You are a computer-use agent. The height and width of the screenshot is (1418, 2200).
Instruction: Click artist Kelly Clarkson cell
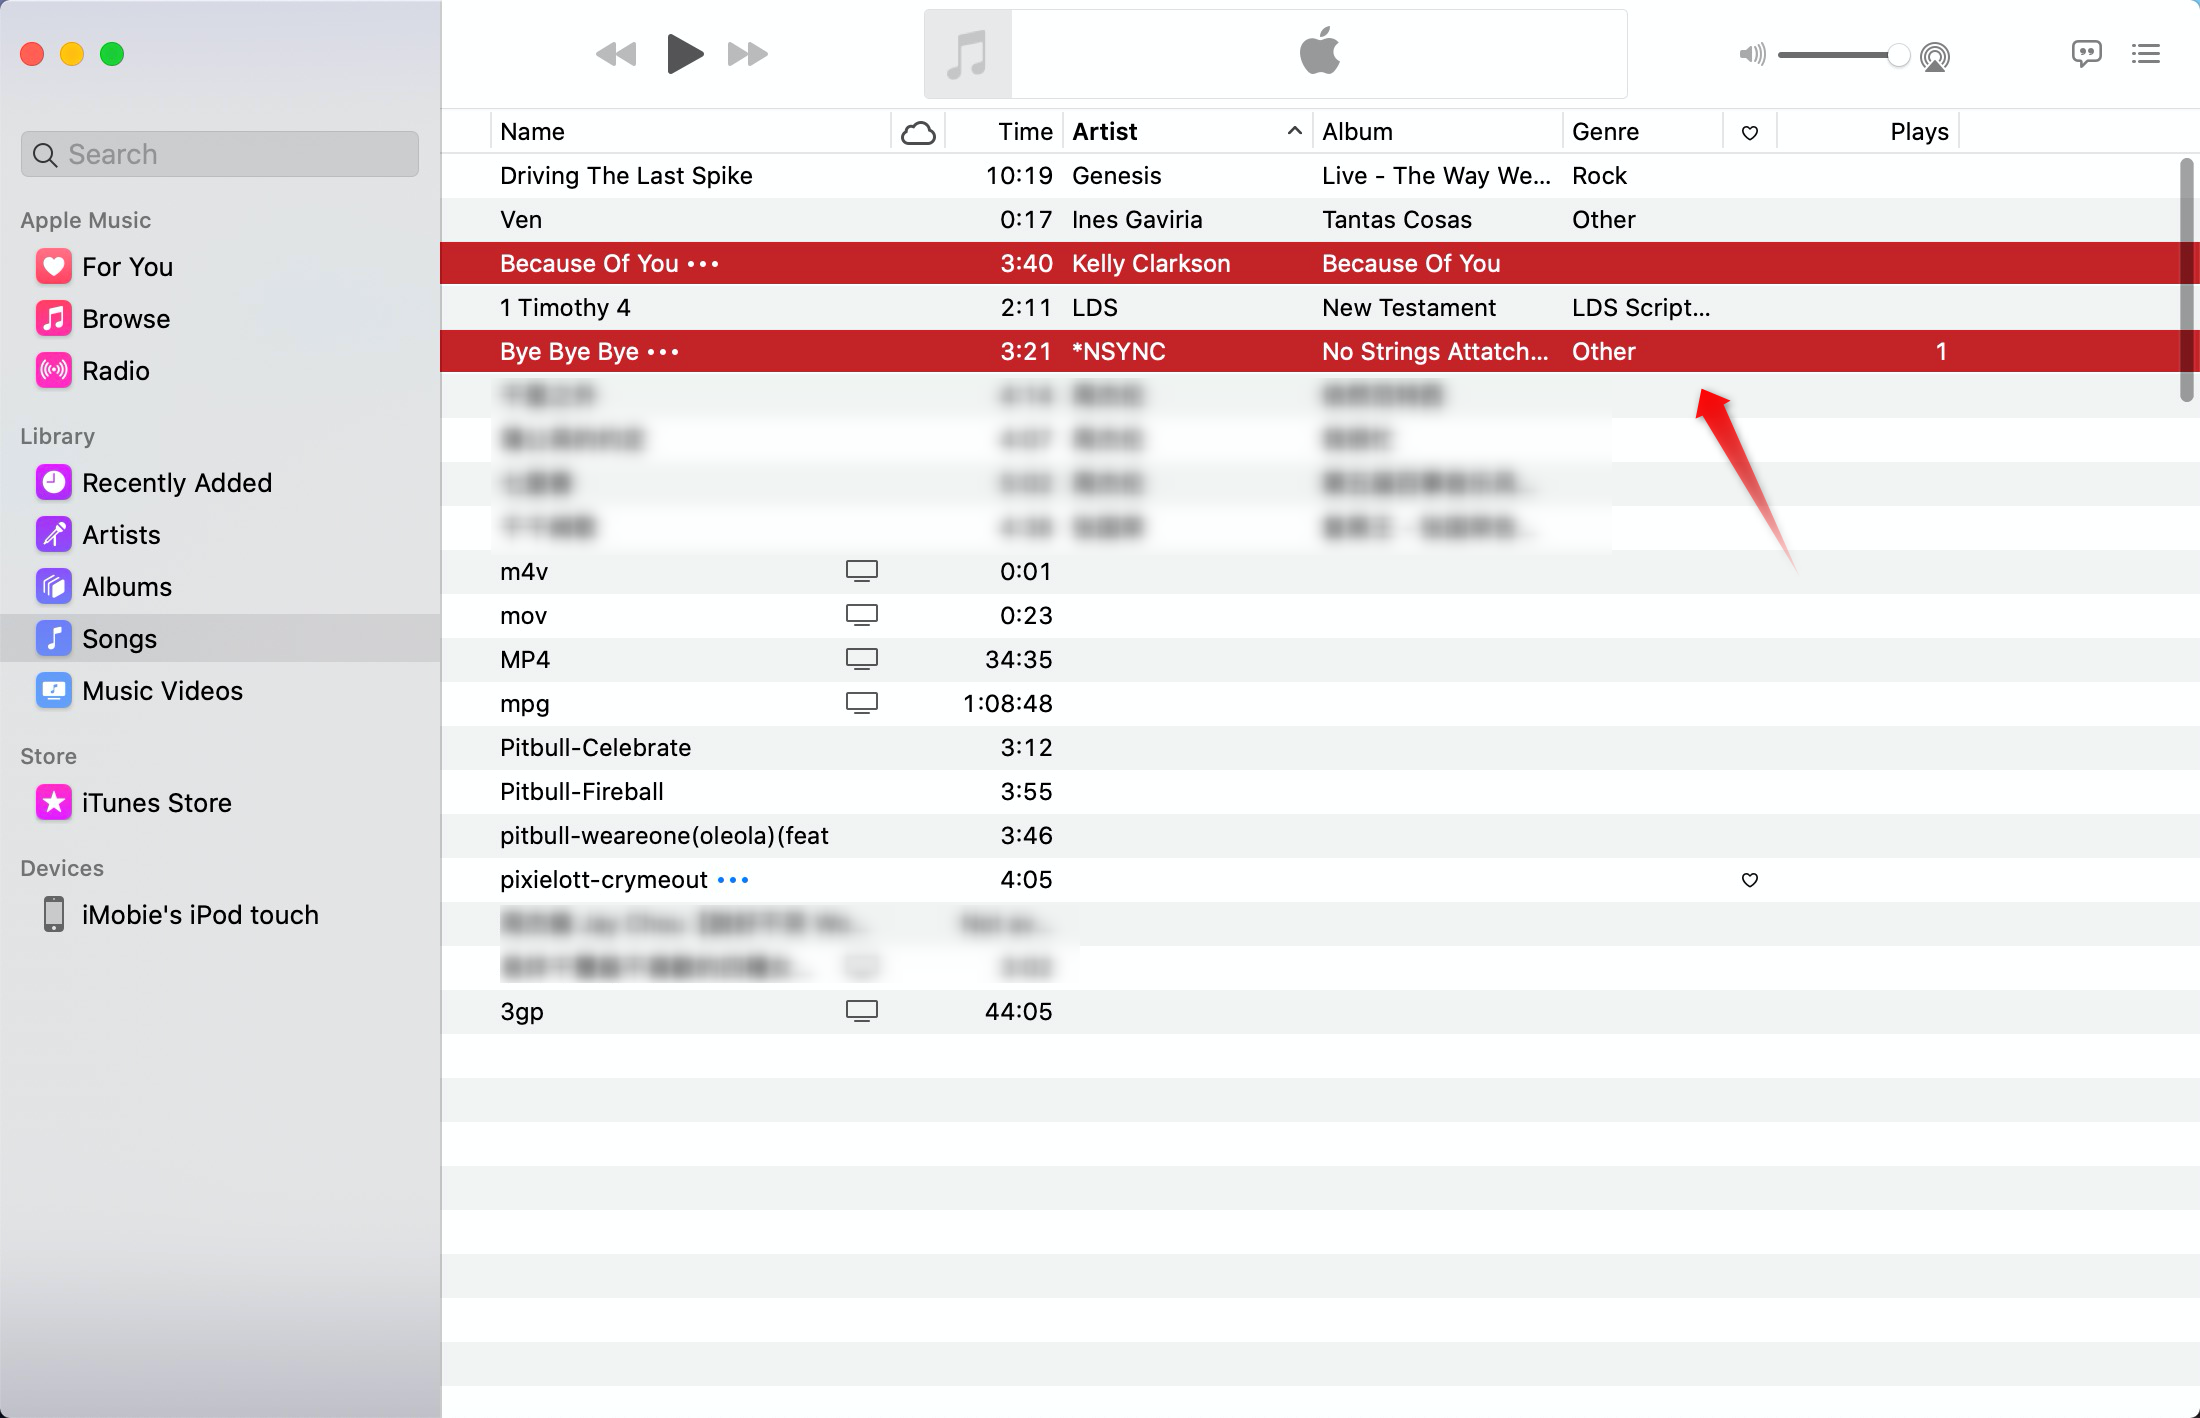[1151, 264]
